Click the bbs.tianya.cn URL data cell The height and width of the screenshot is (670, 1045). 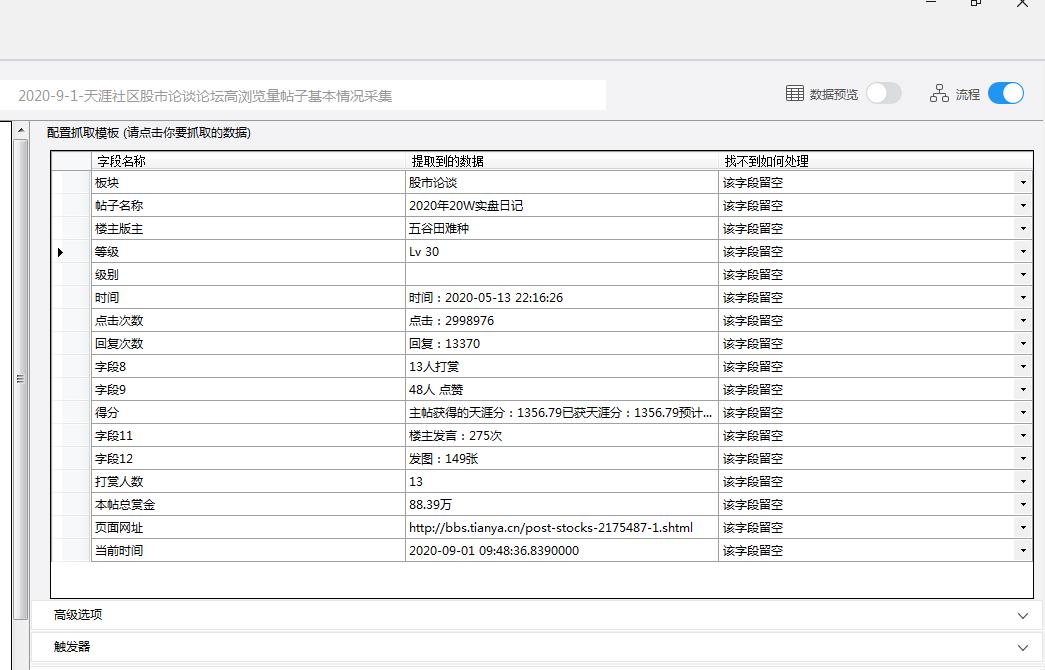[x=562, y=527]
